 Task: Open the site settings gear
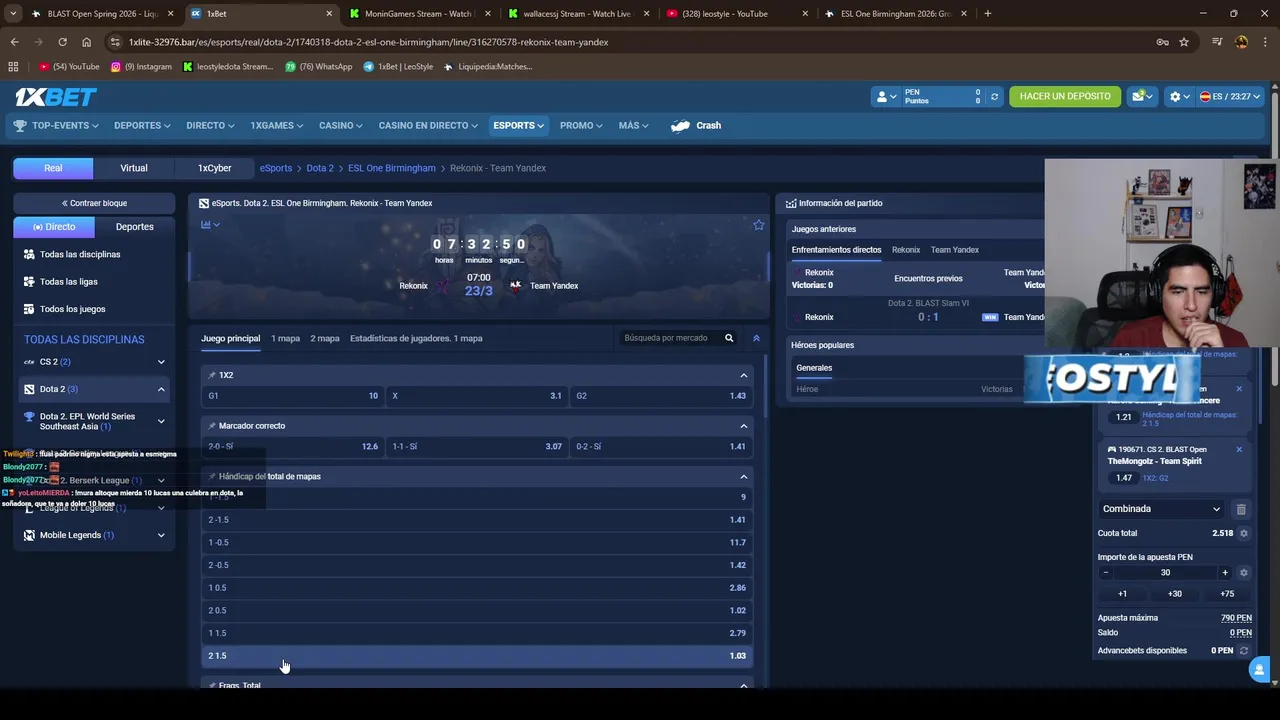click(x=1179, y=97)
